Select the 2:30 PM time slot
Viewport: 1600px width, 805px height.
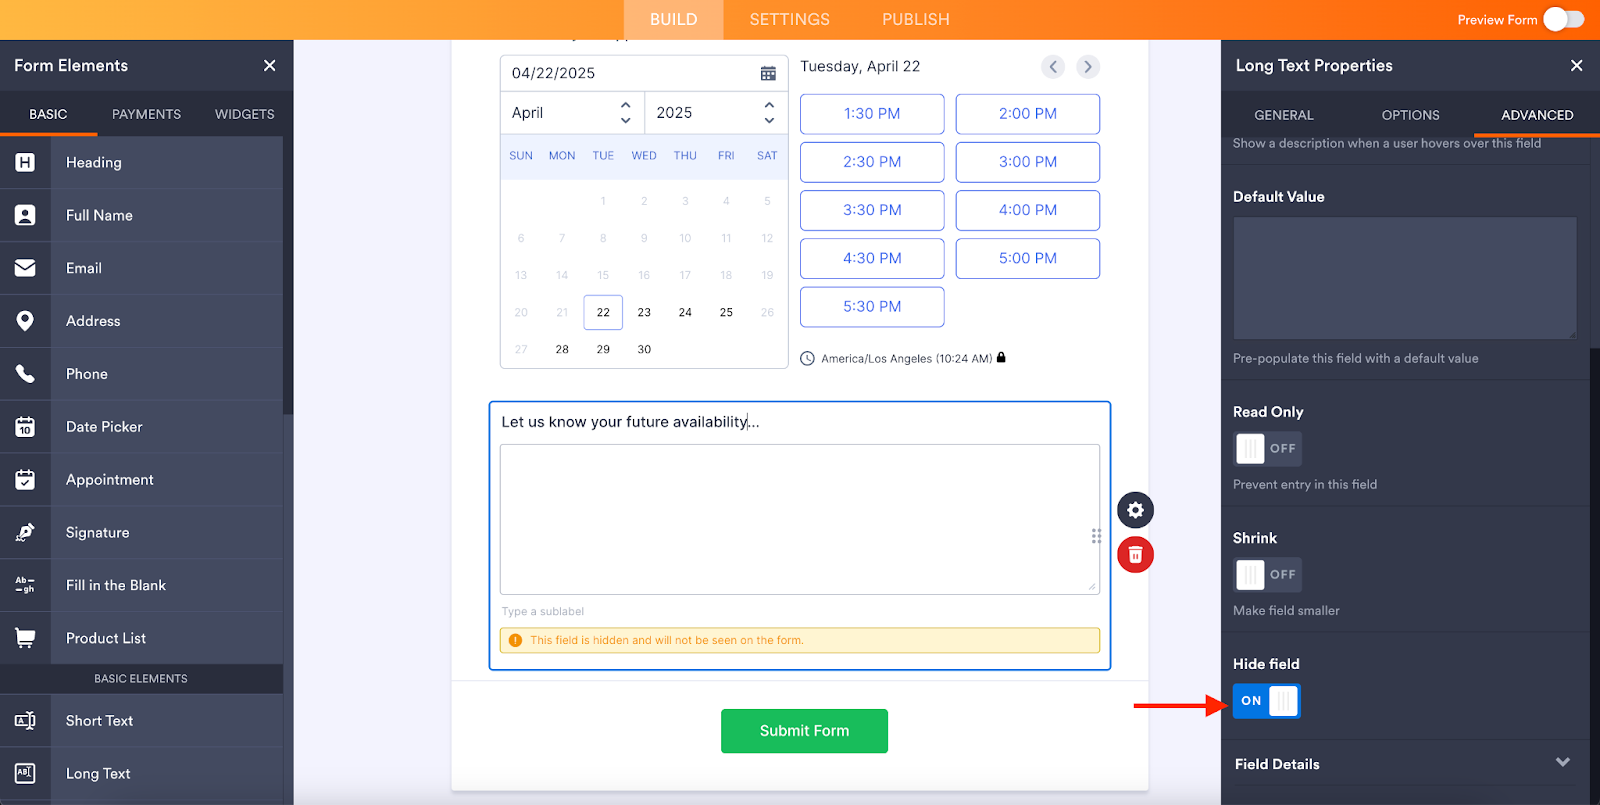872,162
